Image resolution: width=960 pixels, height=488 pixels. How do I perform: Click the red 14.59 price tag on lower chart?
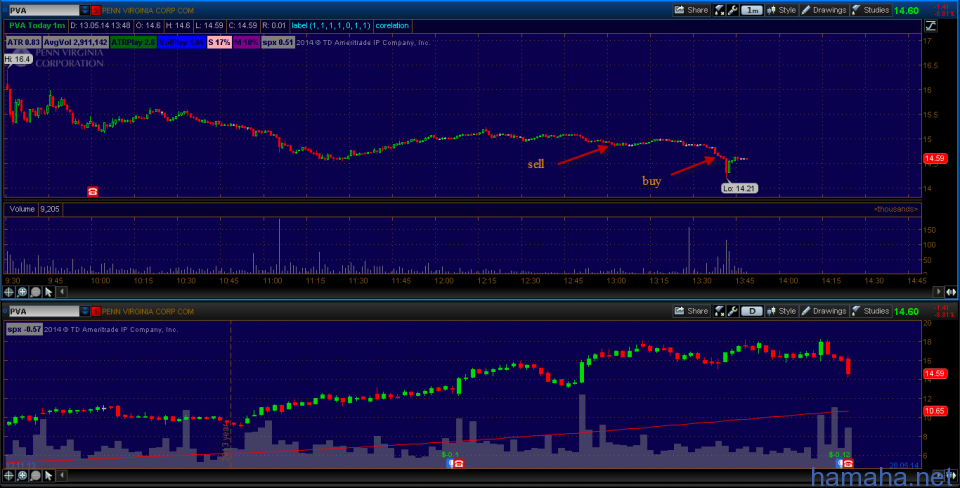(934, 374)
